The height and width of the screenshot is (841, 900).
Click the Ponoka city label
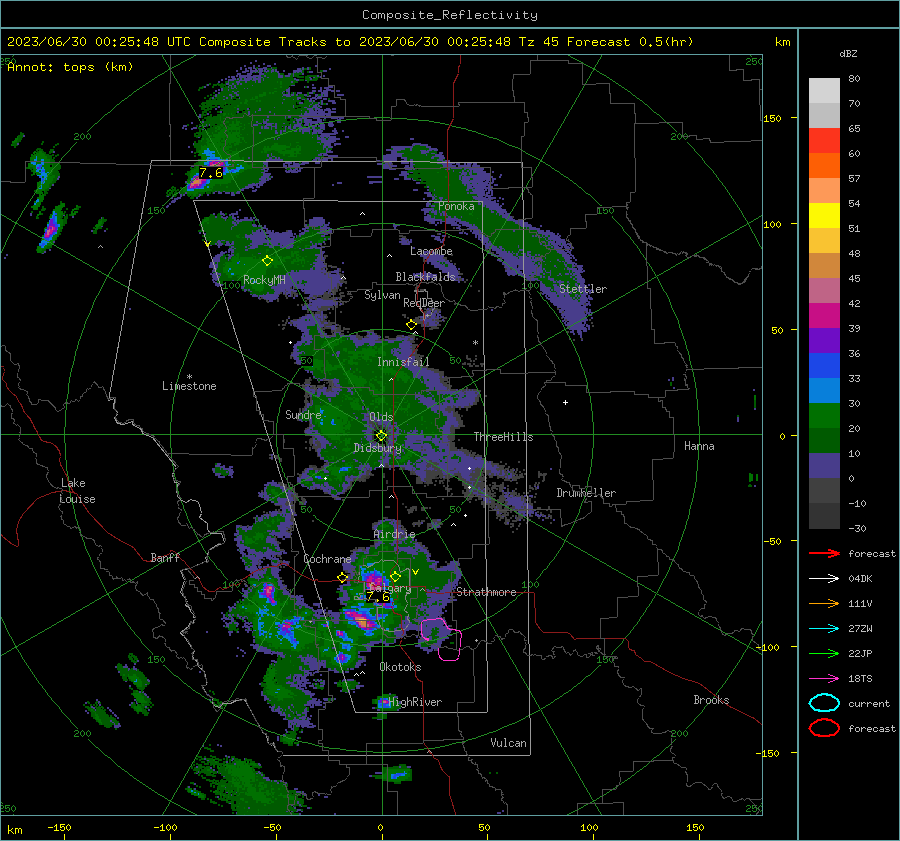[x=456, y=206]
